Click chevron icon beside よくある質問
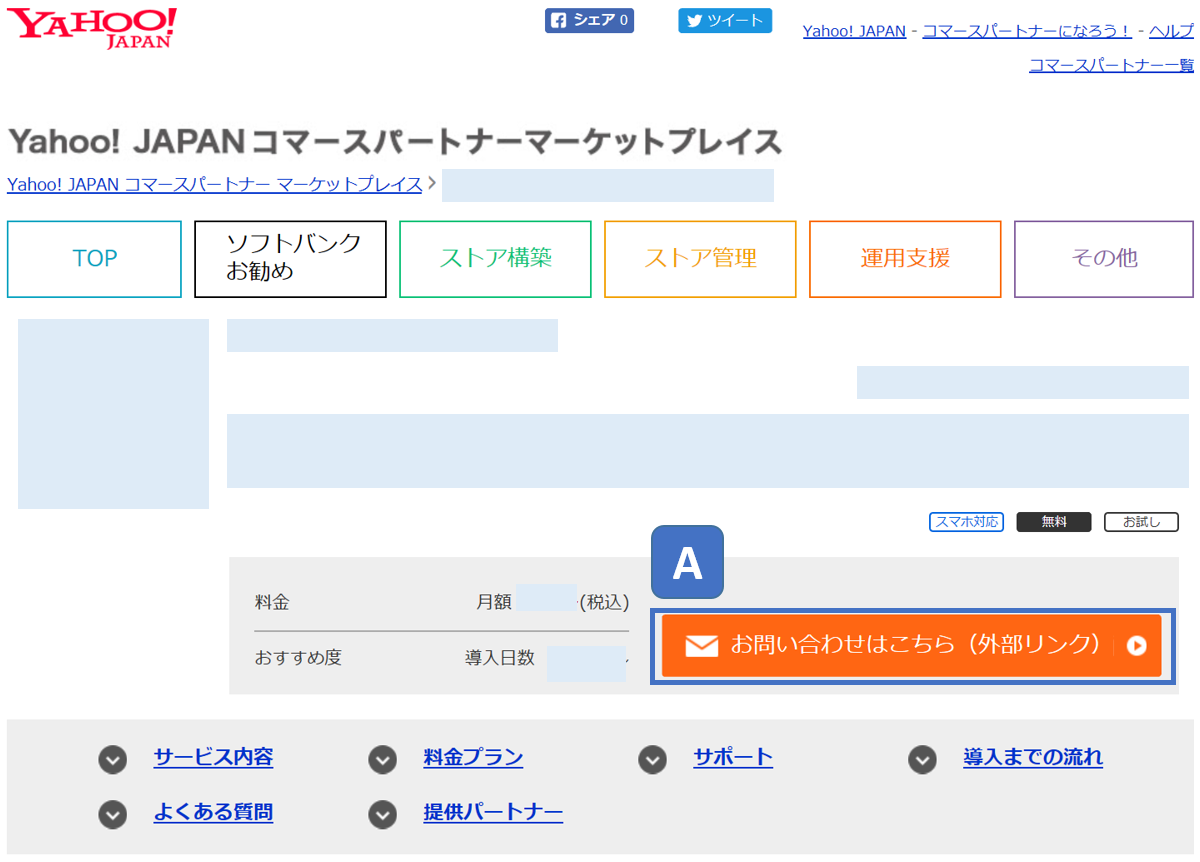This screenshot has height=862, width=1200. coord(113,815)
